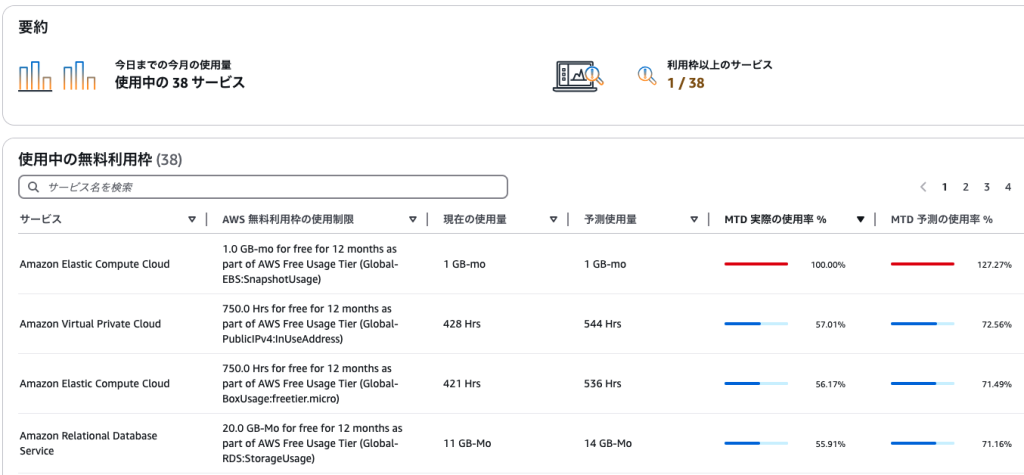This screenshot has height=475, width=1024.
Task: Click the red 127.27% forecast usage bar
Action: [x=922, y=264]
